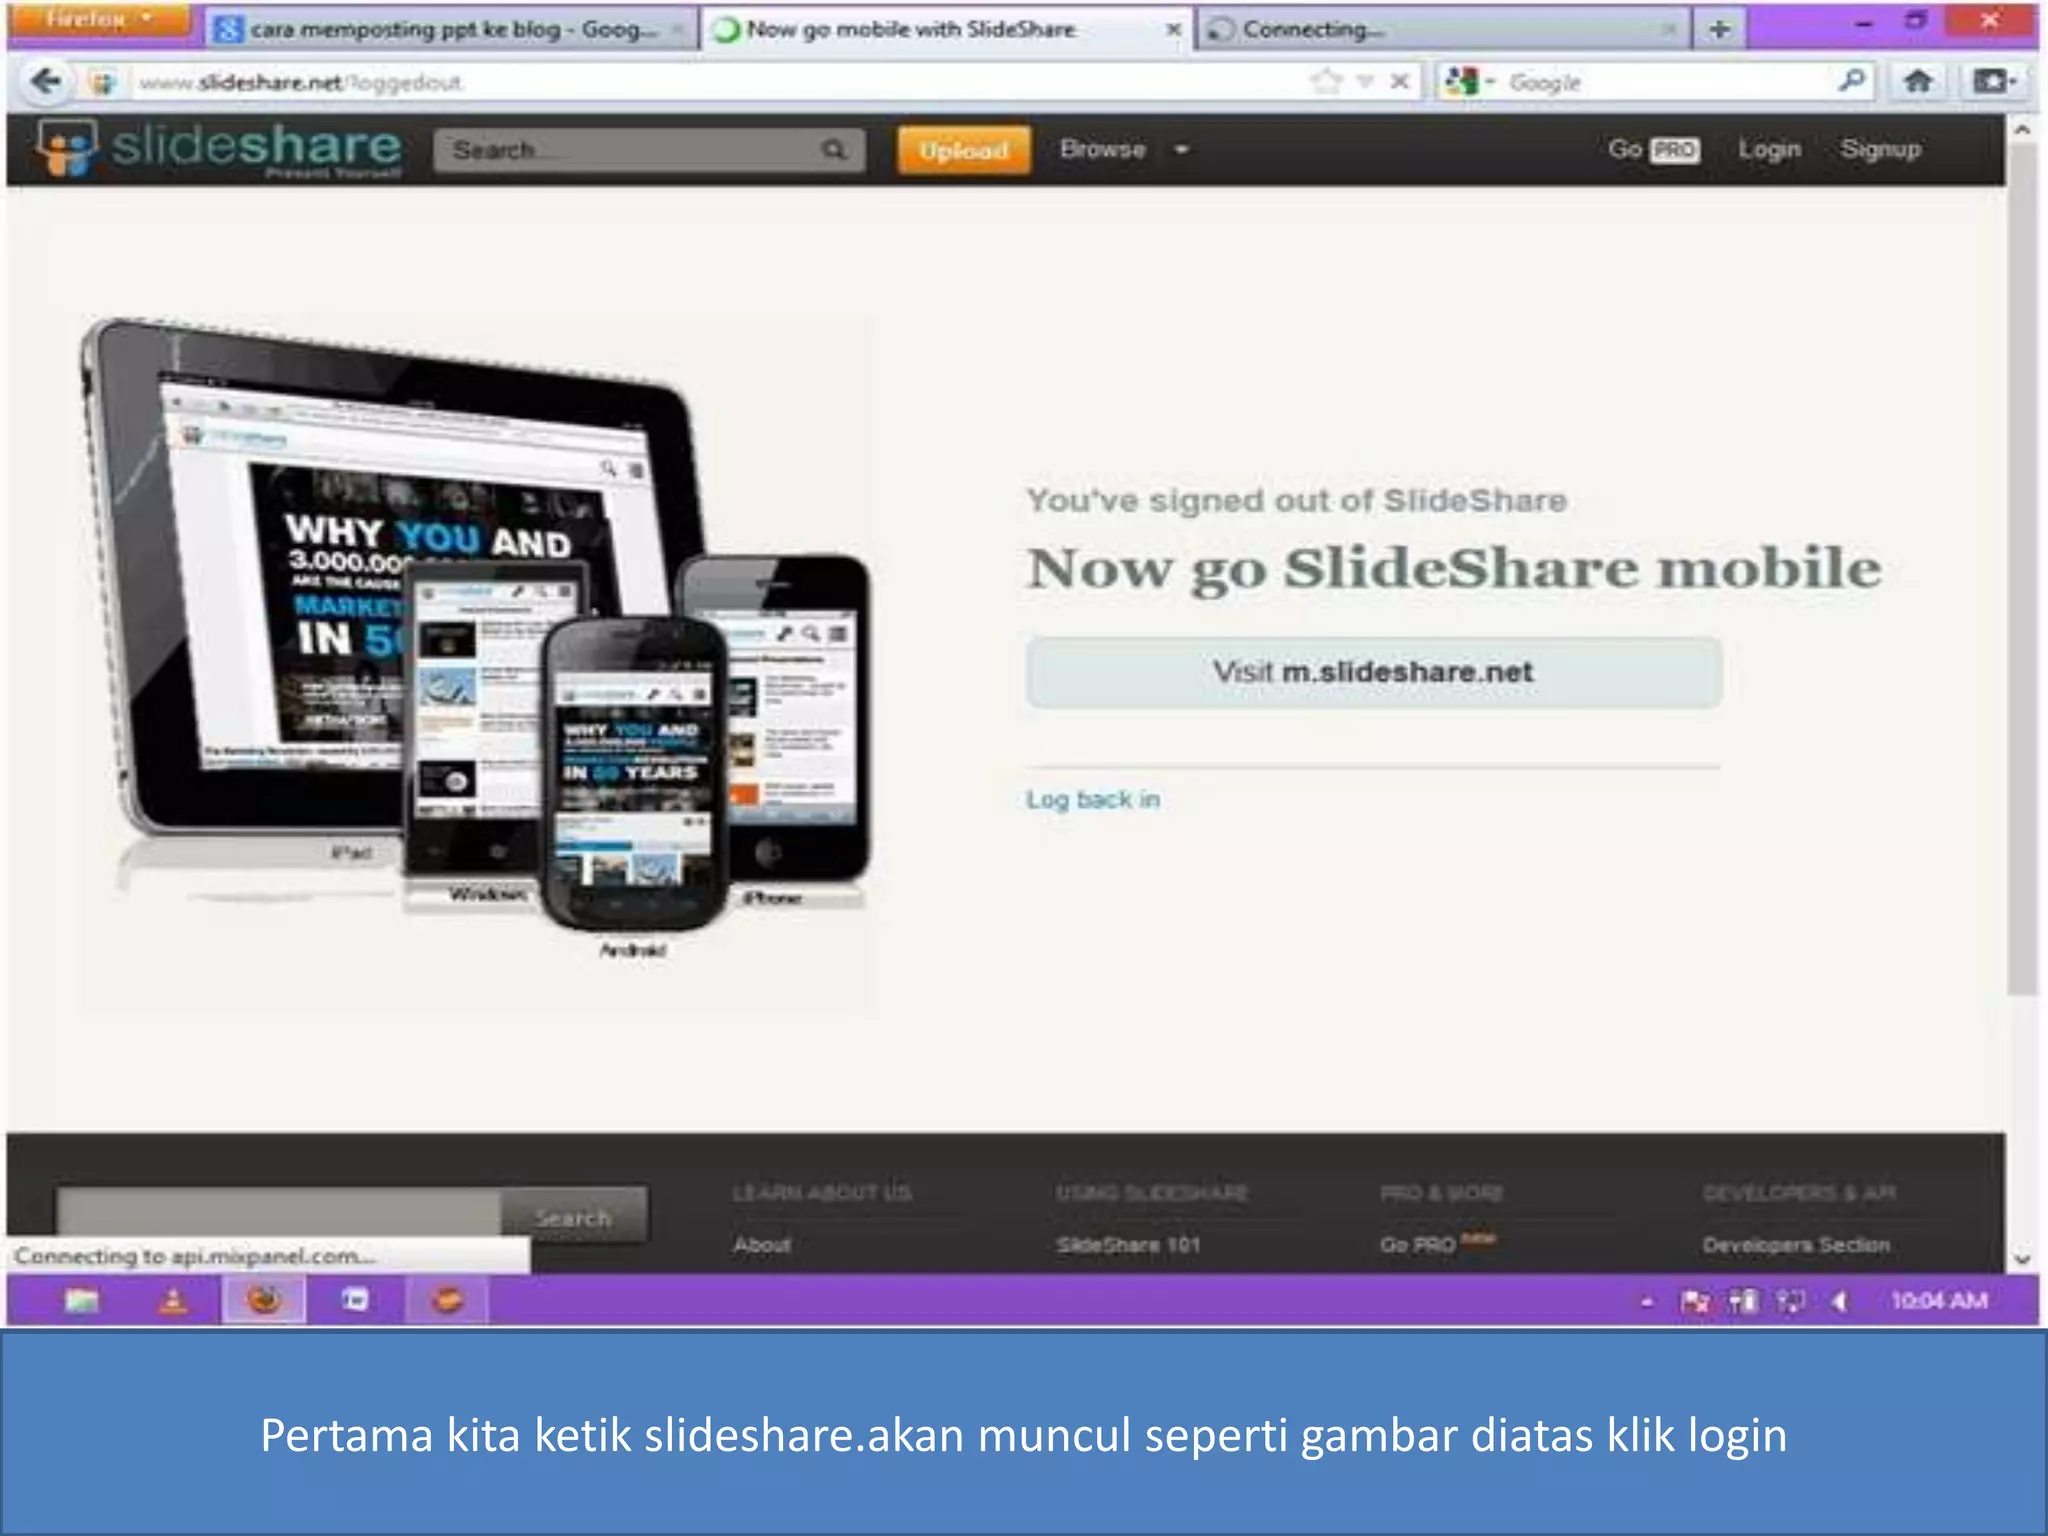Image resolution: width=2048 pixels, height=1536 pixels.
Task: Expand the Browse dropdown arrow
Action: point(1181,150)
